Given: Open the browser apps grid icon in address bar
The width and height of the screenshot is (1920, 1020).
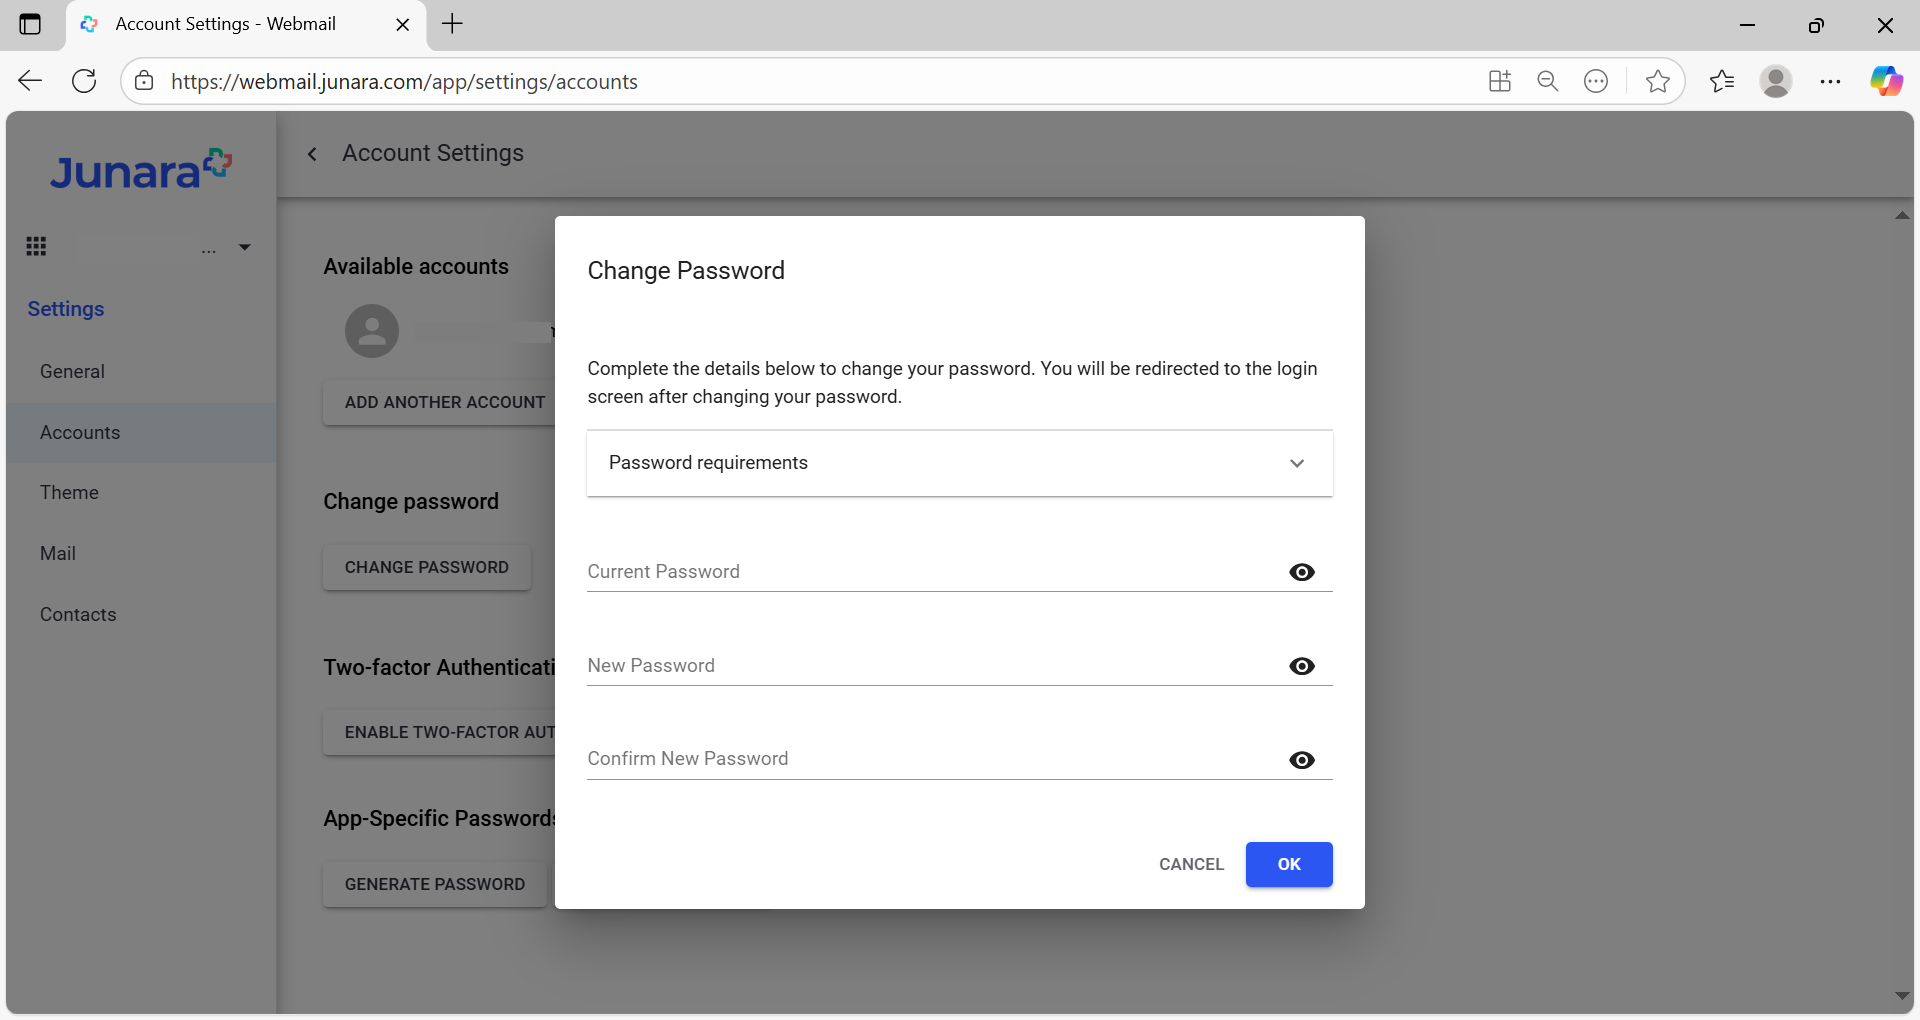Looking at the screenshot, I should point(1499,81).
